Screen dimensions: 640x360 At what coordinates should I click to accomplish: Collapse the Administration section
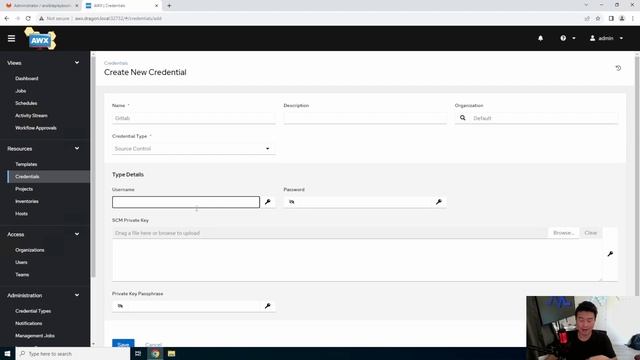coord(77,295)
